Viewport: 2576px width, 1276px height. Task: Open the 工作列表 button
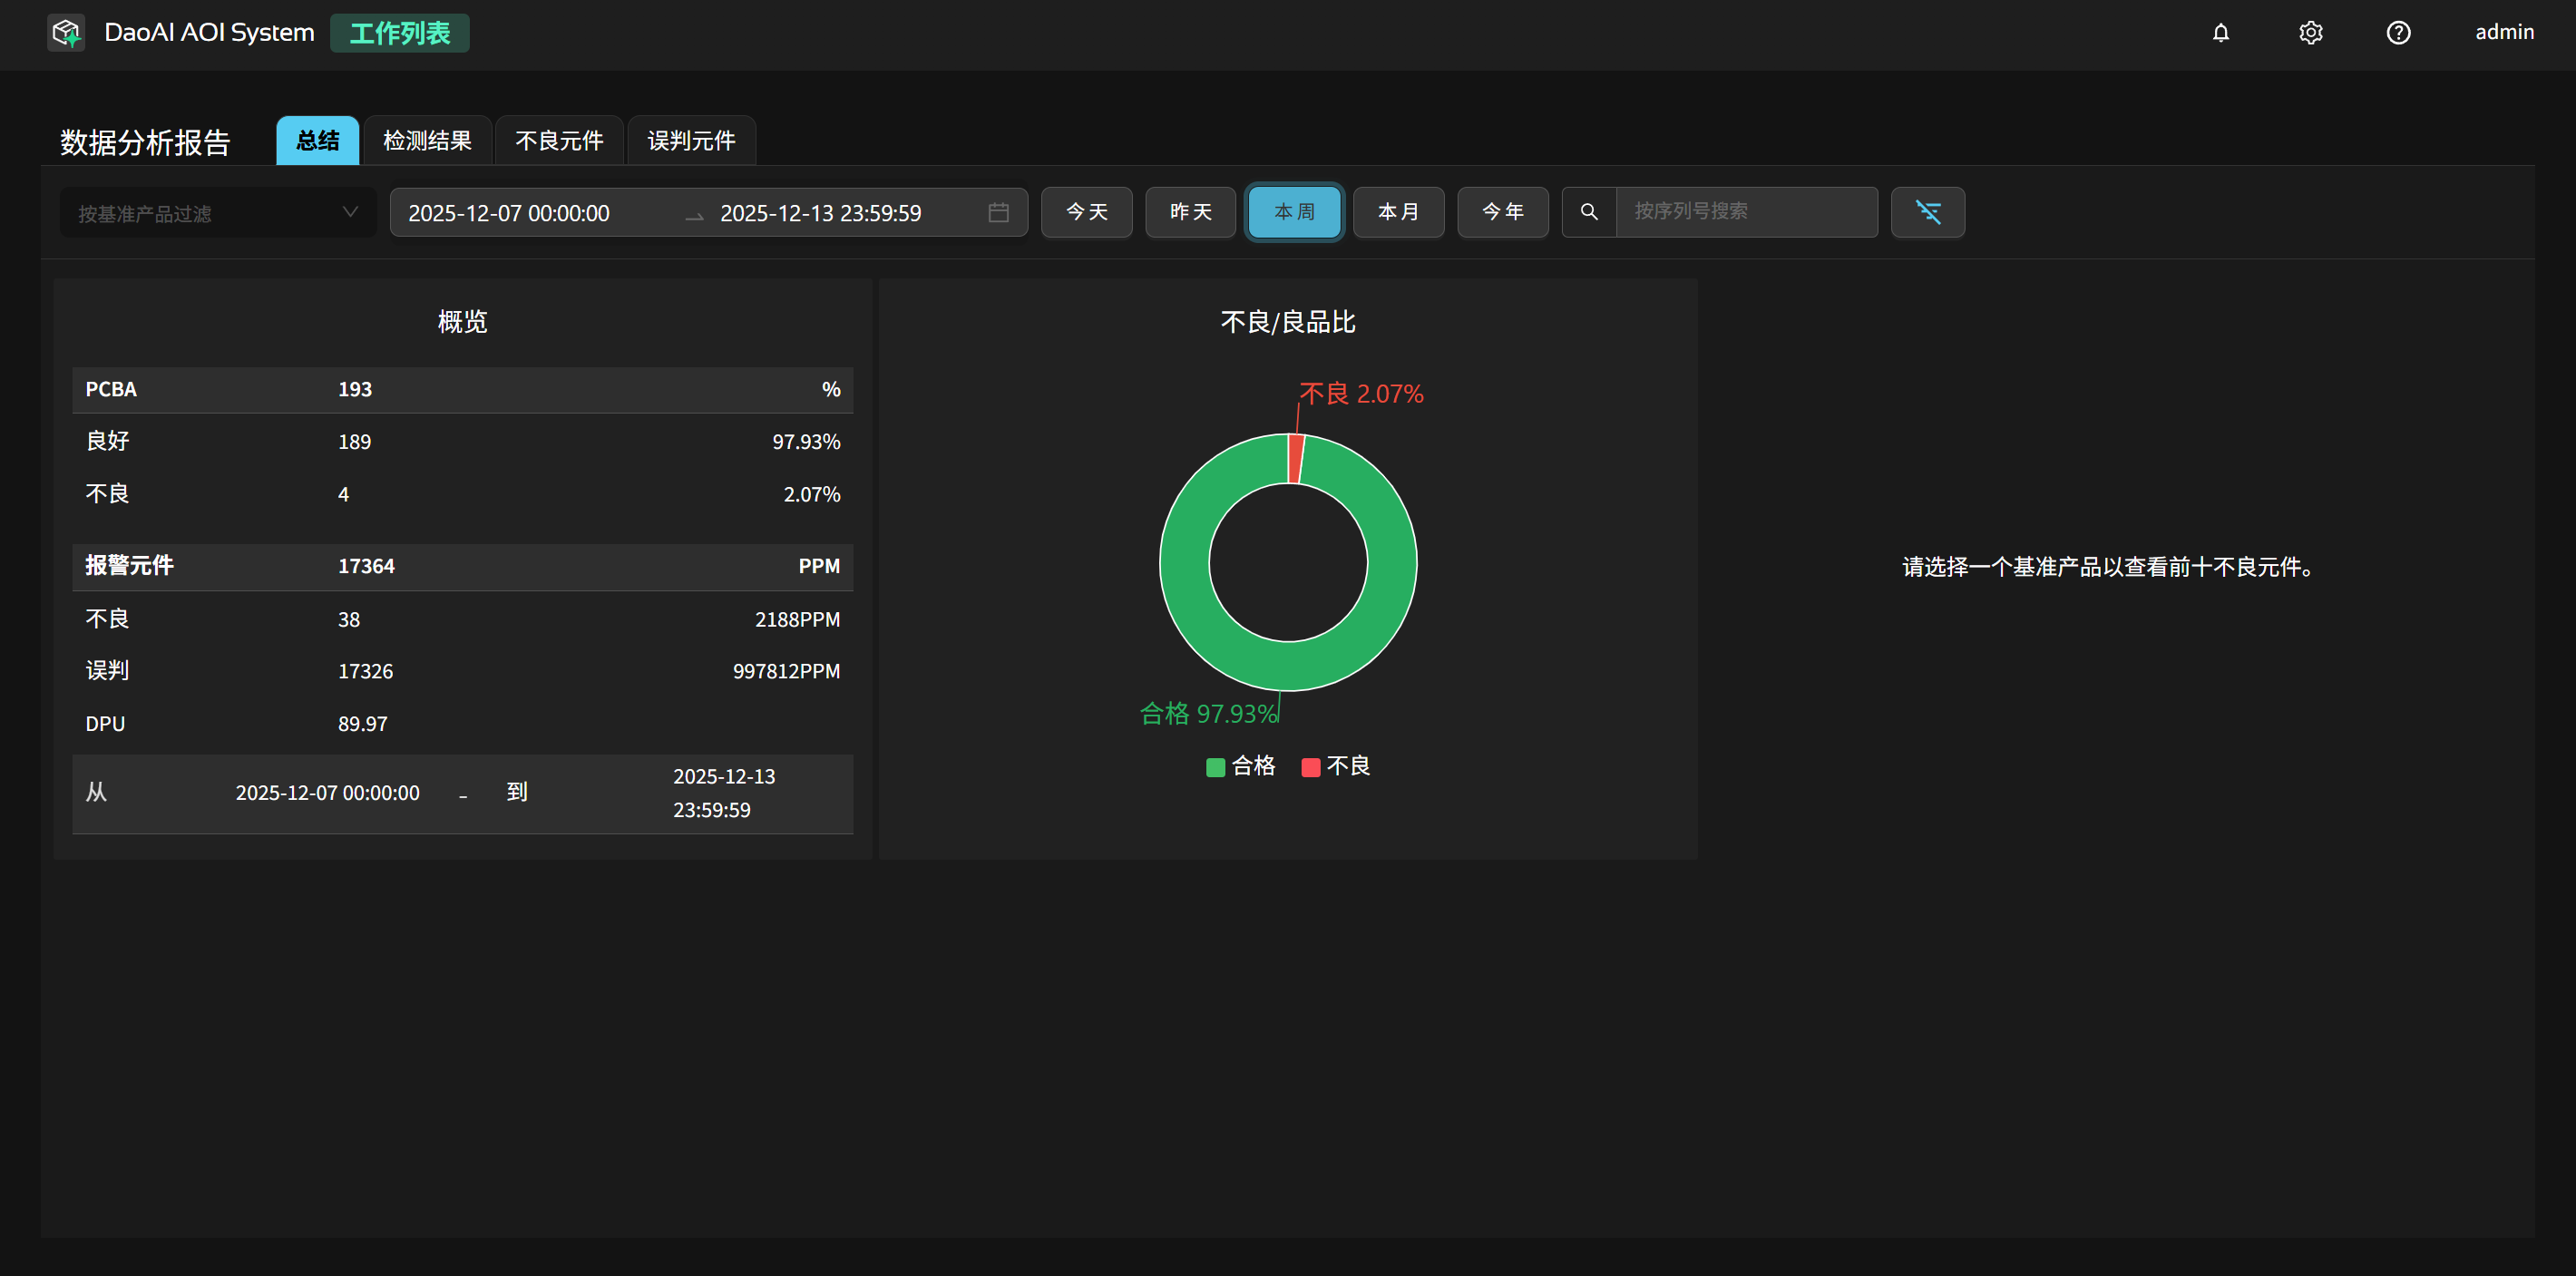(x=399, y=34)
